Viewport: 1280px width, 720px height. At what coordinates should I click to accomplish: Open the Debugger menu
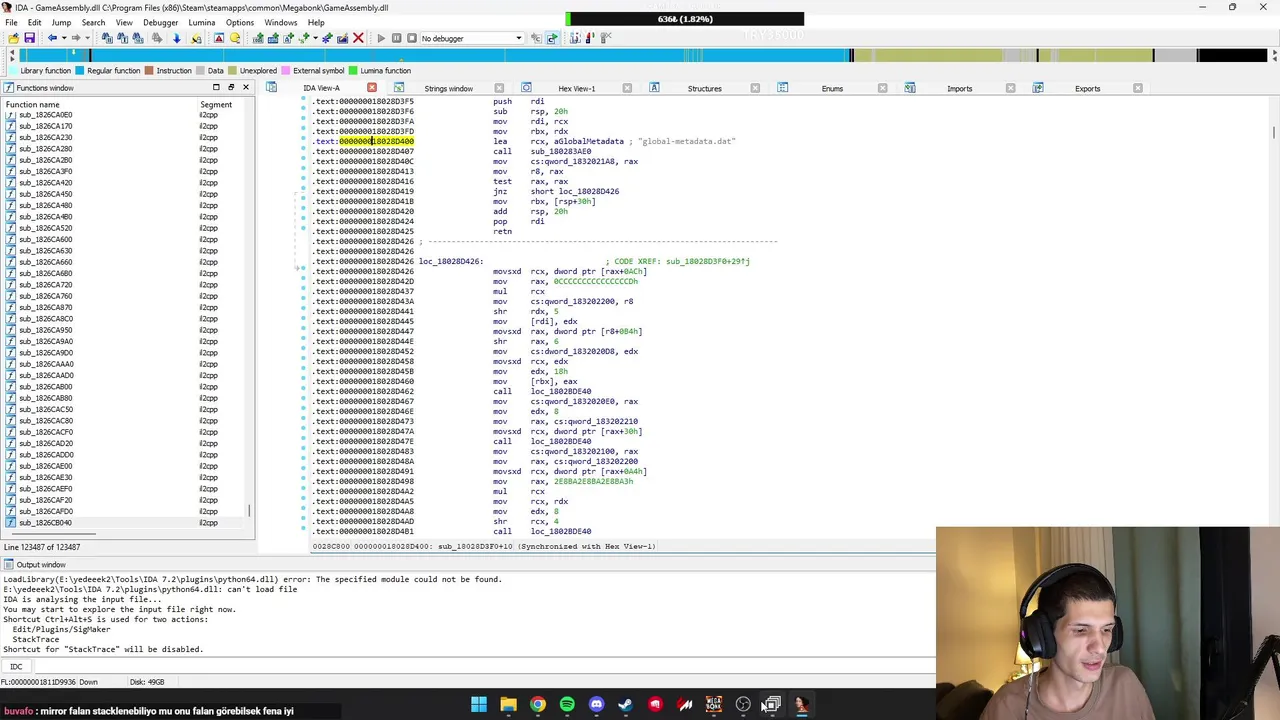click(160, 22)
